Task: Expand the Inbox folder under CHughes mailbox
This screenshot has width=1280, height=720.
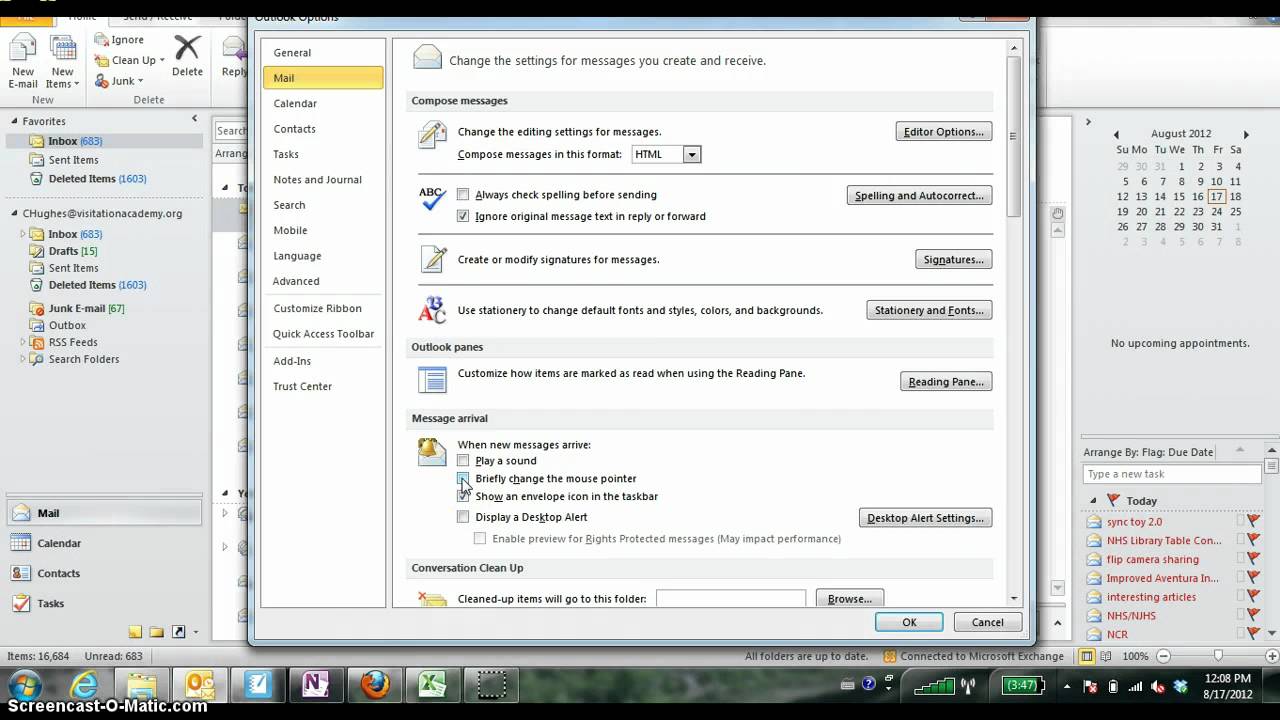Action: pos(24,234)
